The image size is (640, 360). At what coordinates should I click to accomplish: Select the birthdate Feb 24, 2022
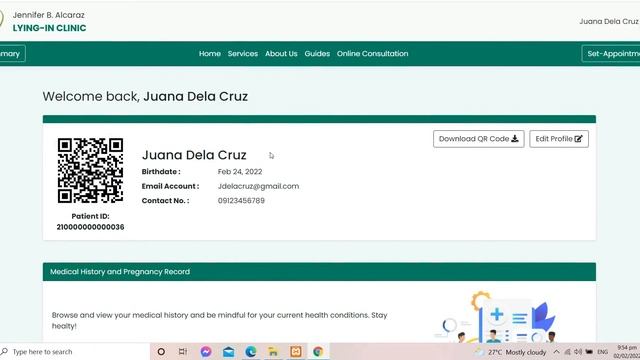click(240, 171)
